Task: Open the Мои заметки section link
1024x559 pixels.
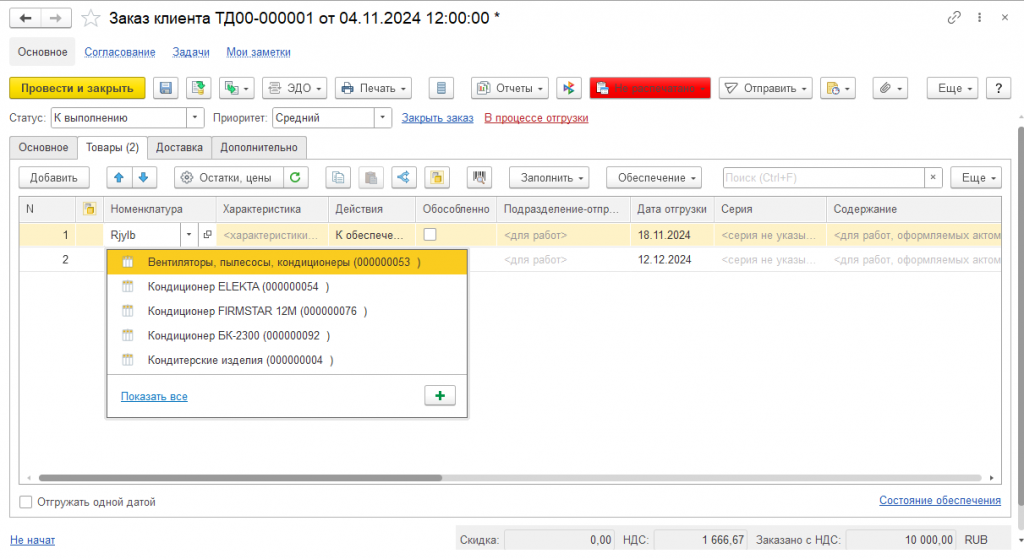Action: click(x=259, y=52)
